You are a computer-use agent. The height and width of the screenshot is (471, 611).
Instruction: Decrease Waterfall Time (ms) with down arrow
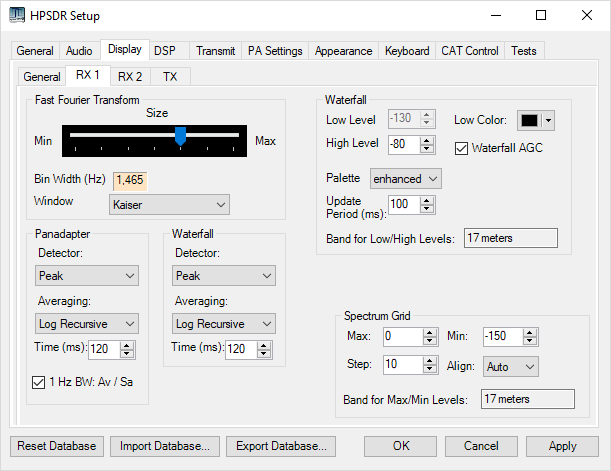point(264,354)
